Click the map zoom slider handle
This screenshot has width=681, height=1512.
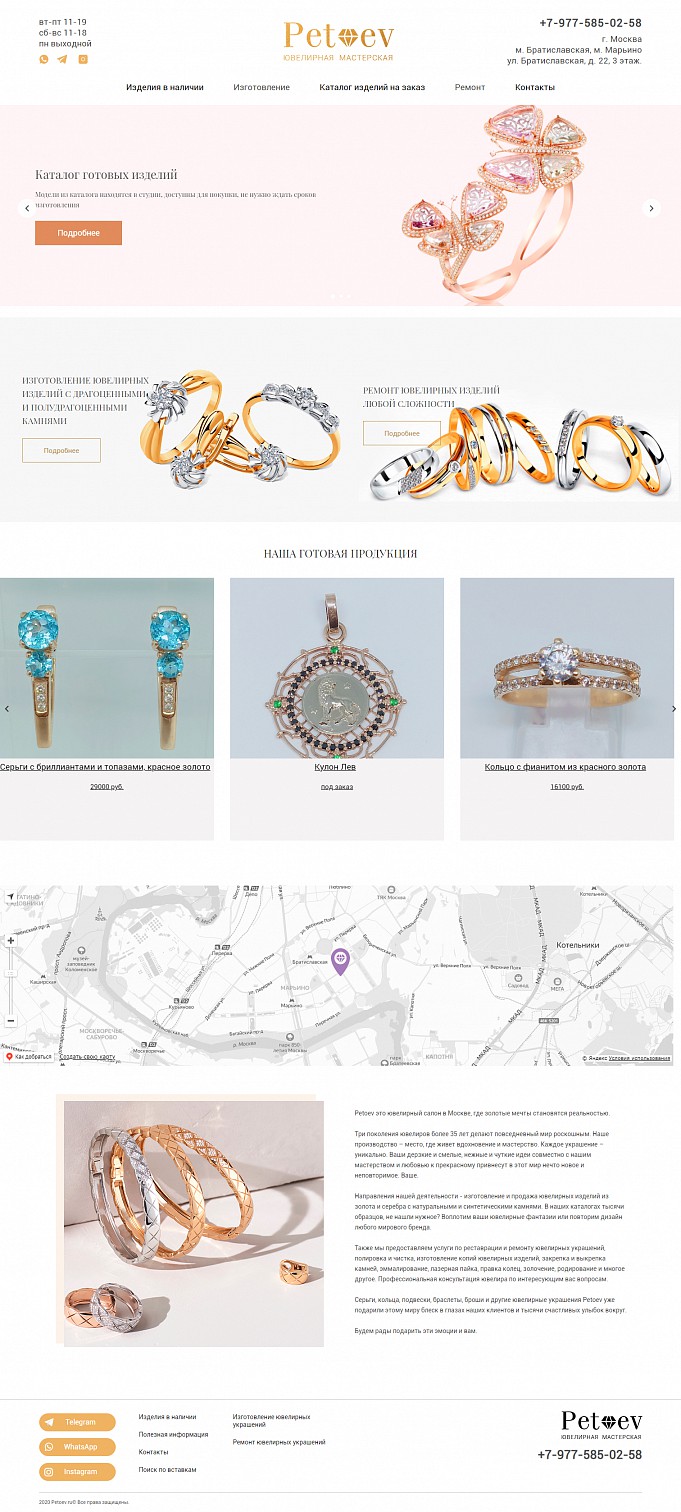11,972
